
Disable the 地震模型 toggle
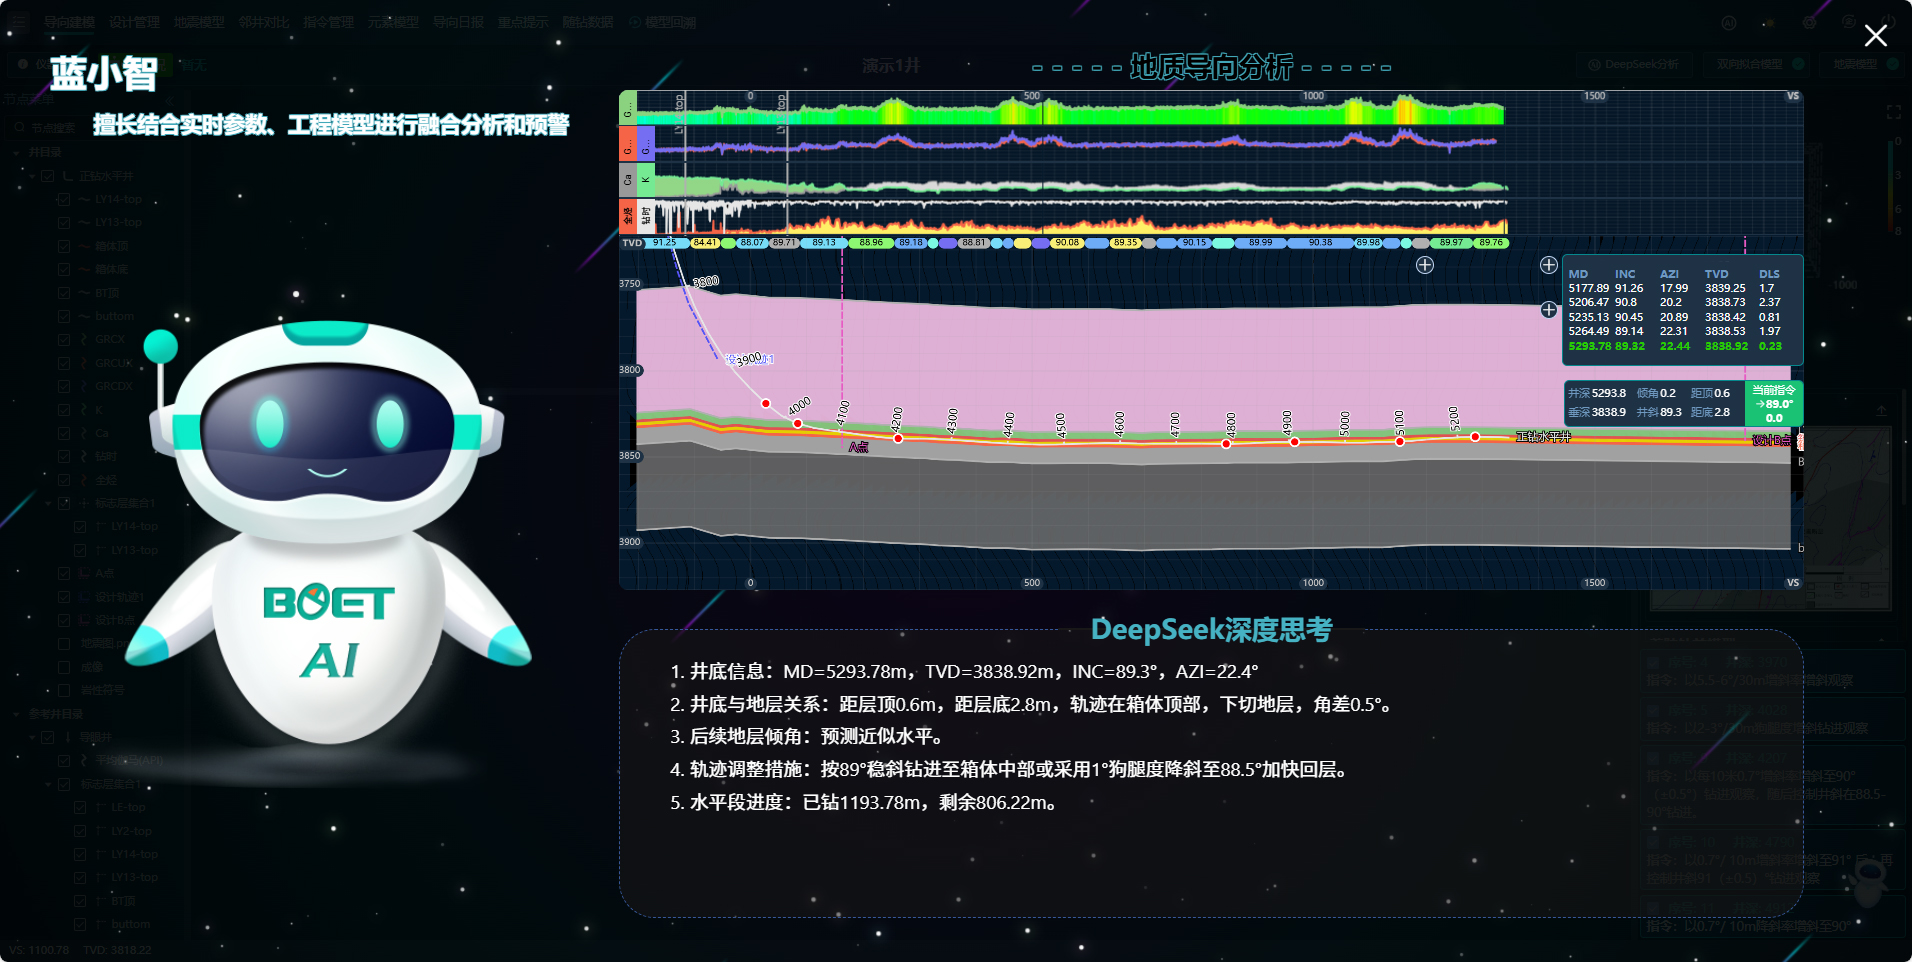click(x=1893, y=64)
